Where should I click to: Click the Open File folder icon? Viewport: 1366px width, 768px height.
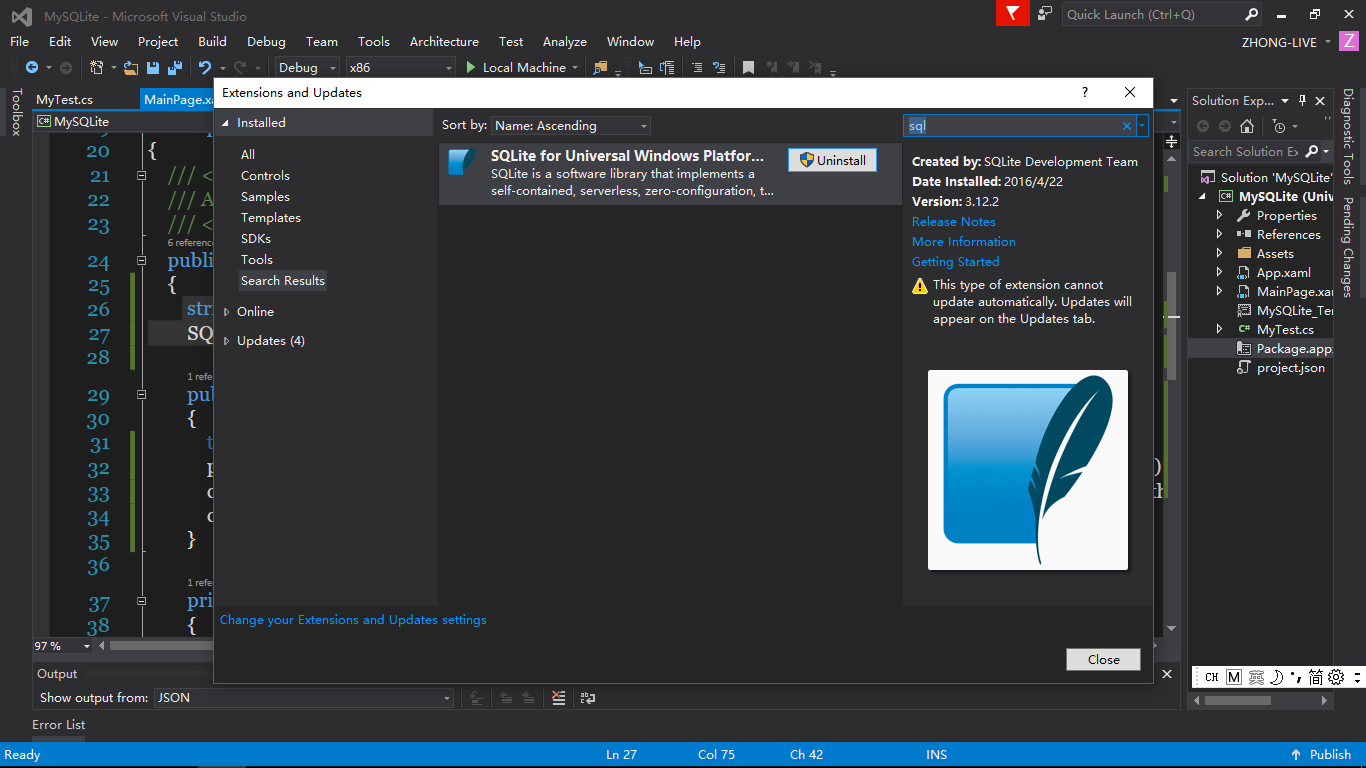click(130, 67)
